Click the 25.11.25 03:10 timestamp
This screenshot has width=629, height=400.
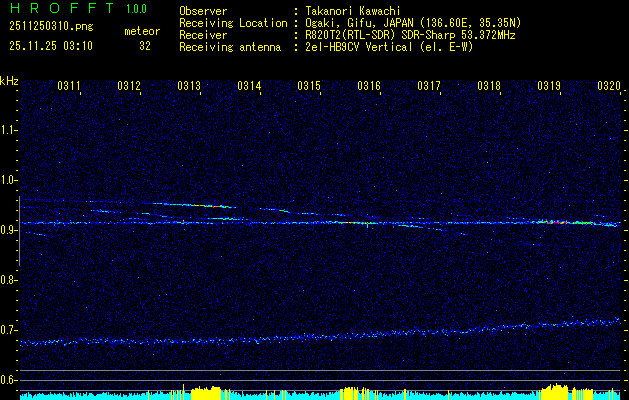coord(50,46)
